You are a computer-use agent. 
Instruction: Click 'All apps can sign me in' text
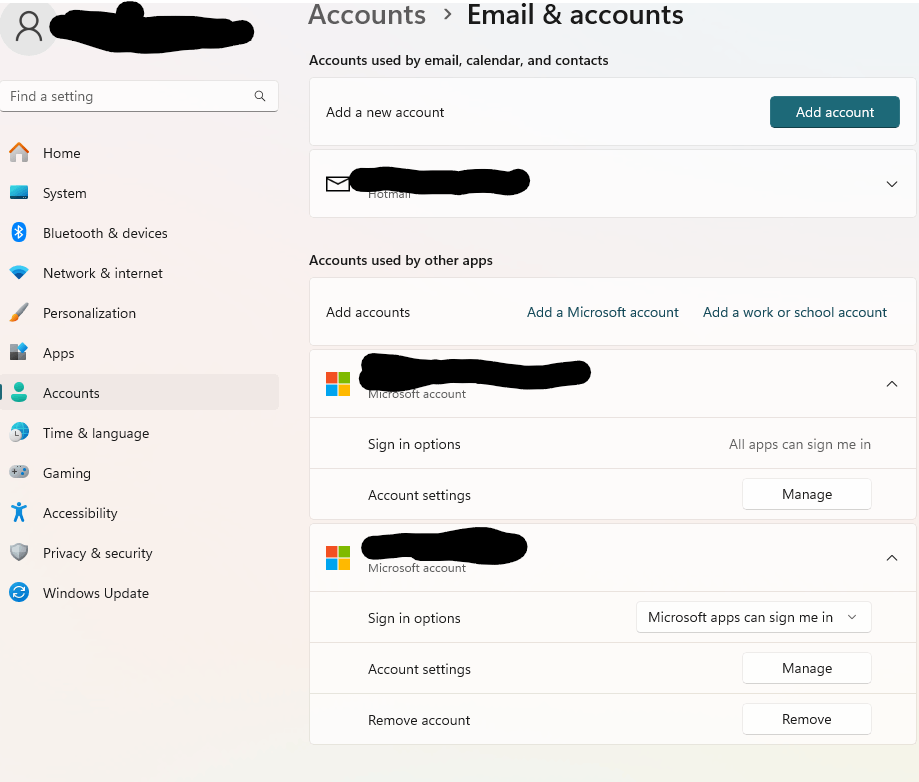click(799, 444)
